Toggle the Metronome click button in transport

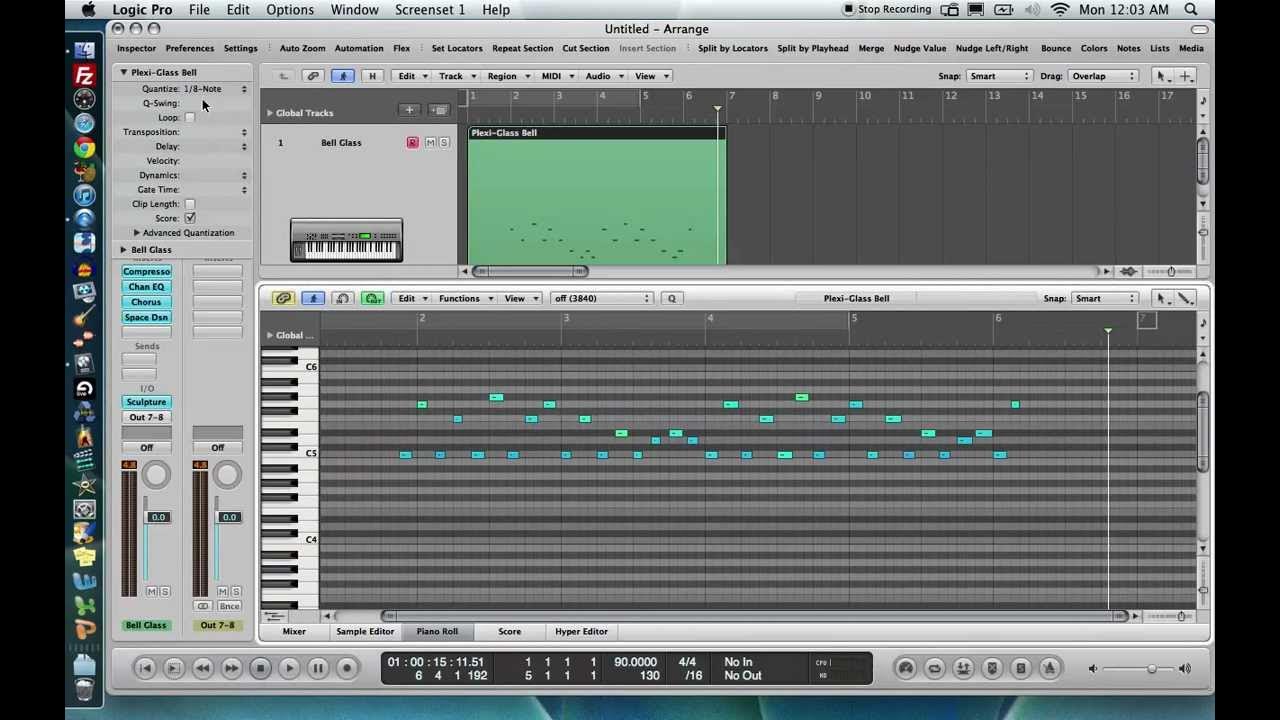1050,668
